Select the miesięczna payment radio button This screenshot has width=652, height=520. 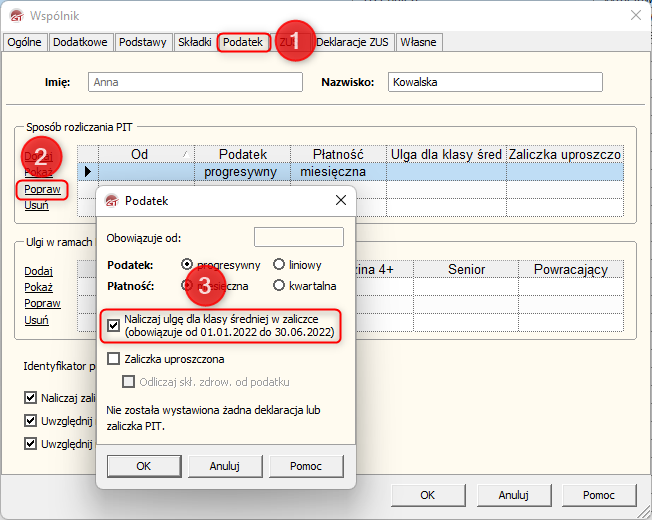(x=187, y=285)
